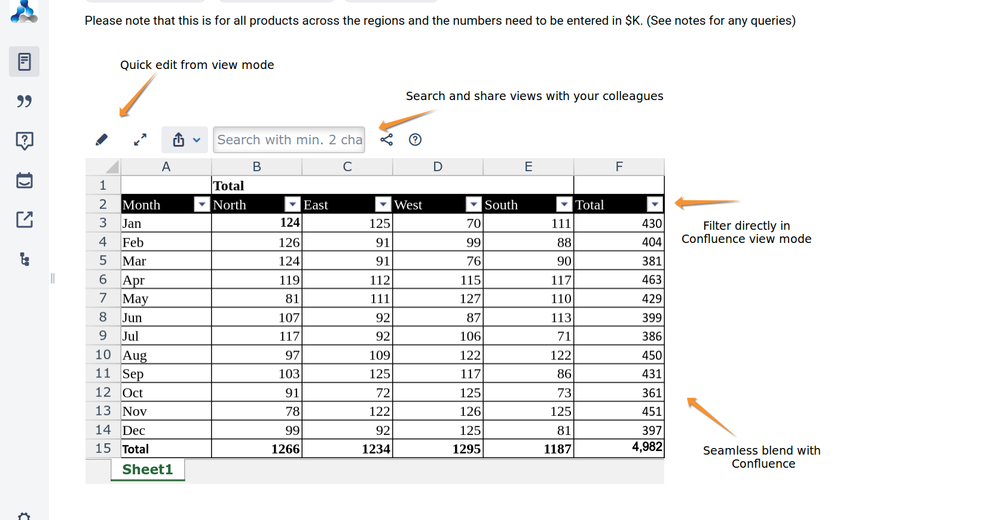Select row 15 header
The height and width of the screenshot is (520, 999).
(x=103, y=449)
